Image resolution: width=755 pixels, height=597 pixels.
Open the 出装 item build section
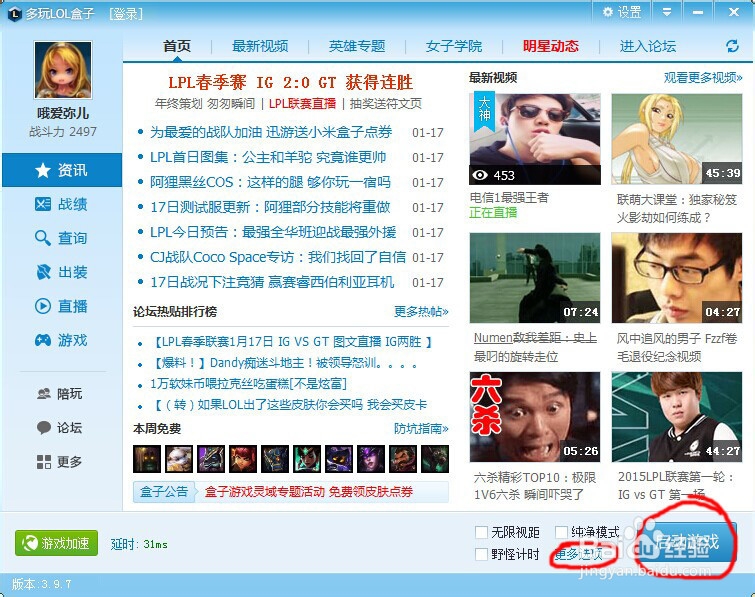tap(62, 272)
